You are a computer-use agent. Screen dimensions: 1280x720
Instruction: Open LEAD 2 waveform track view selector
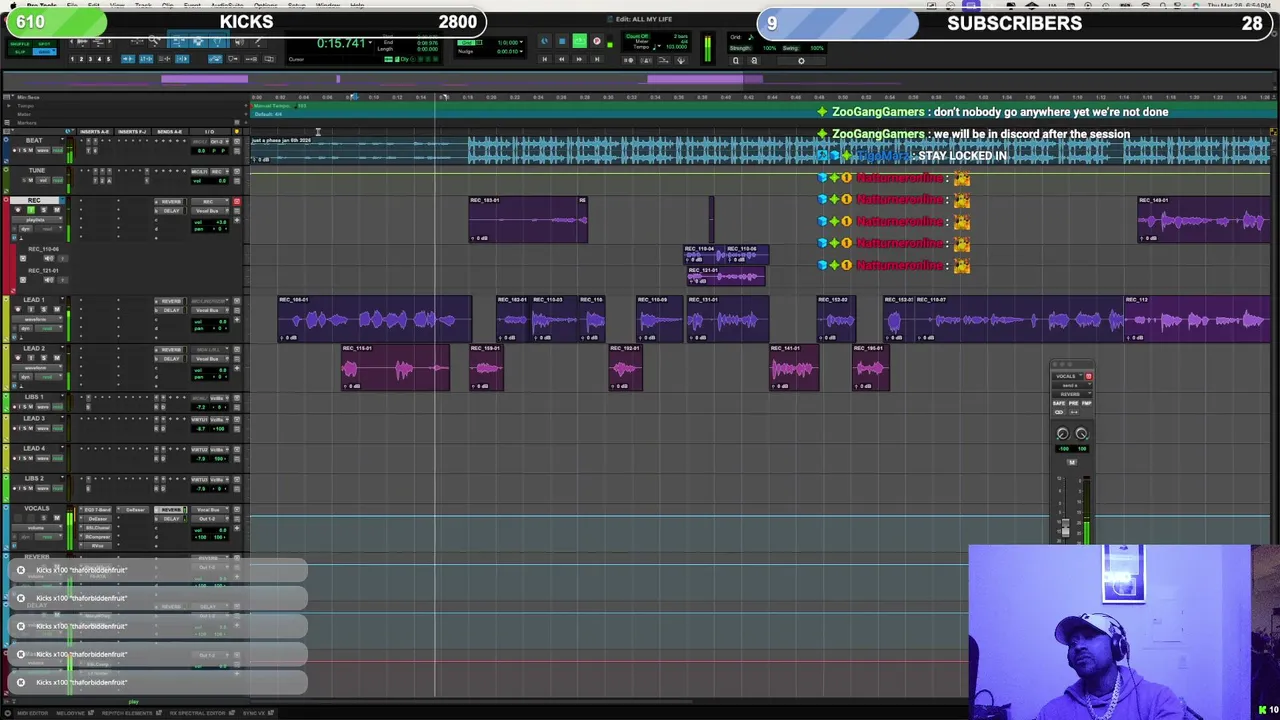point(37,368)
